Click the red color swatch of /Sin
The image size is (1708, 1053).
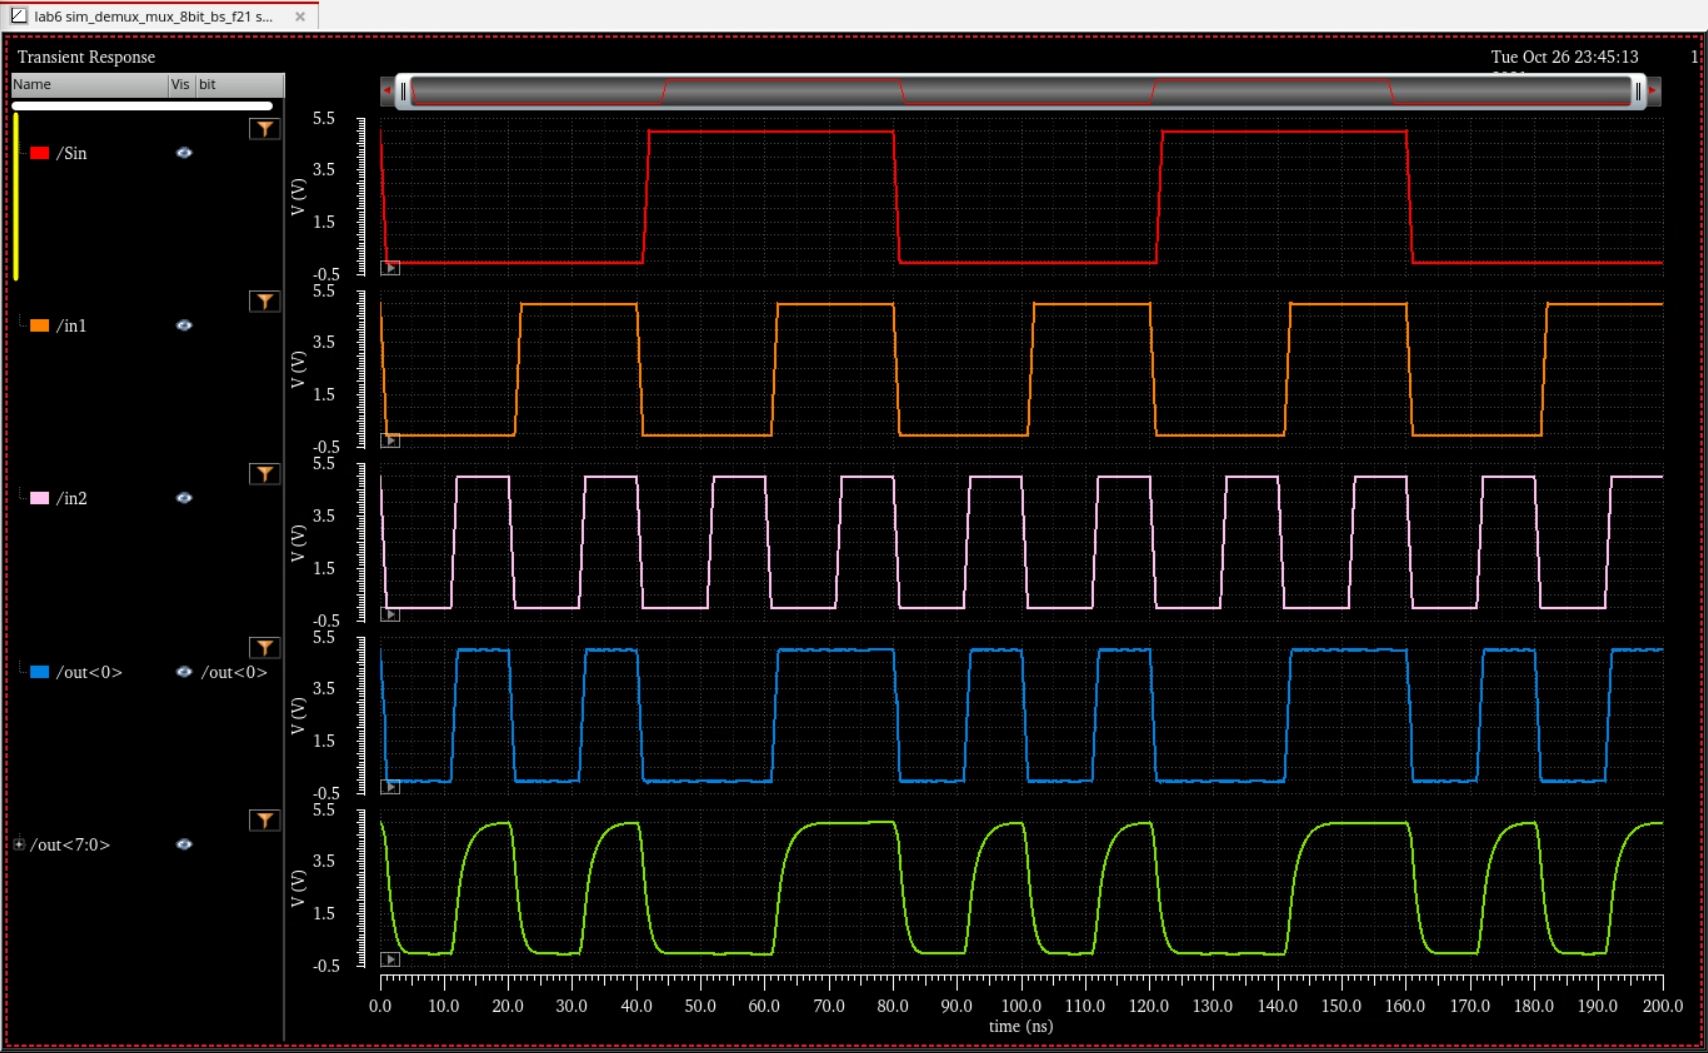pyautogui.click(x=40, y=153)
